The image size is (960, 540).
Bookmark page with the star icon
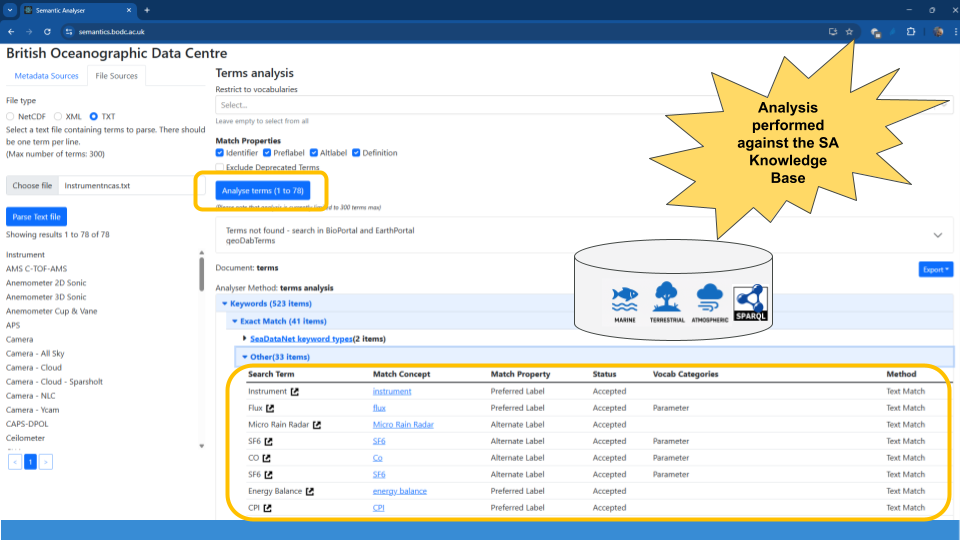coord(849,32)
